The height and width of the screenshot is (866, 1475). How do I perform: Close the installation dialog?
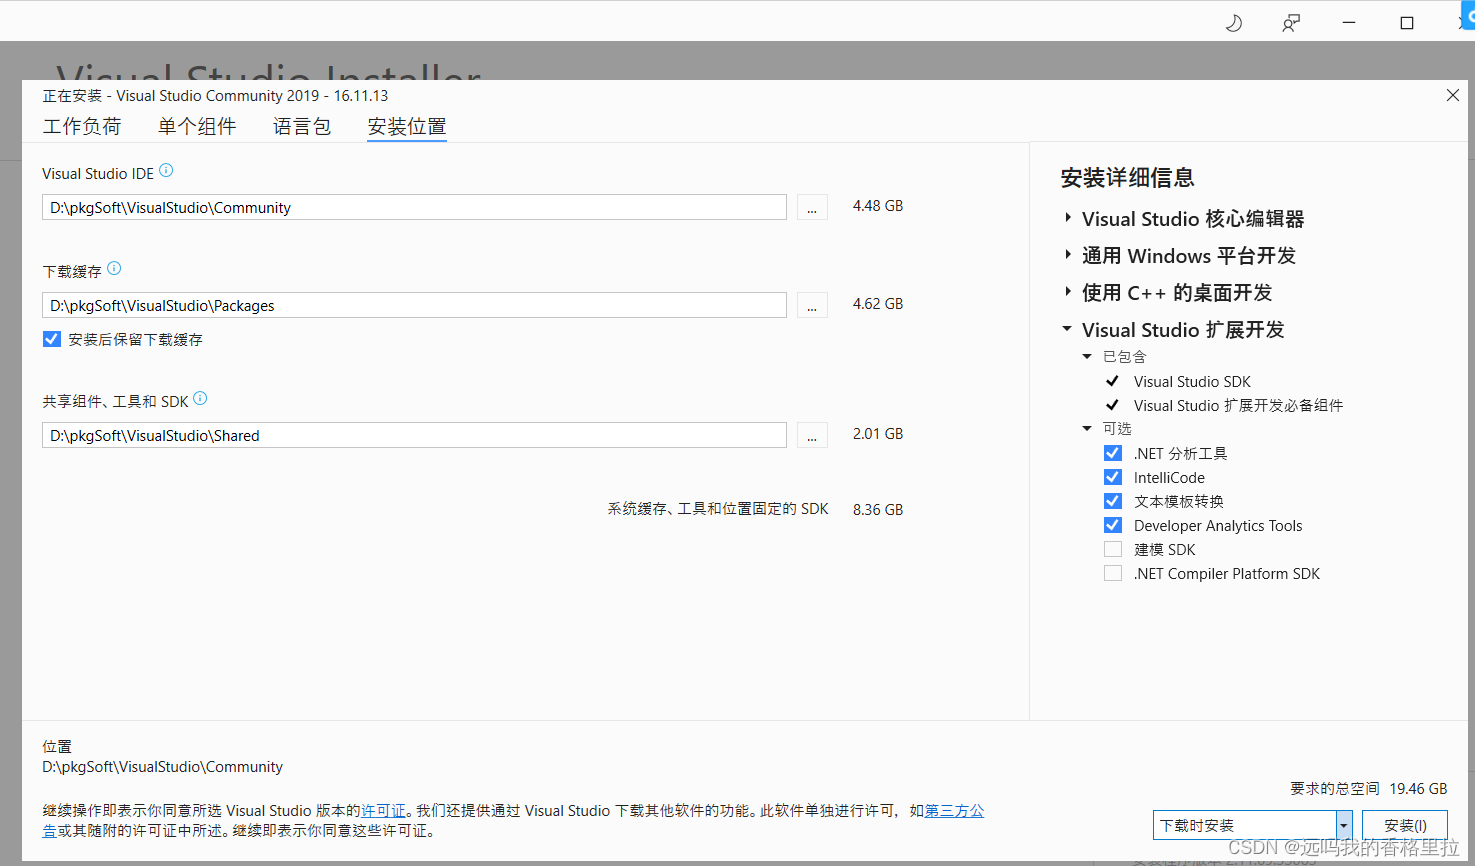pyautogui.click(x=1452, y=95)
